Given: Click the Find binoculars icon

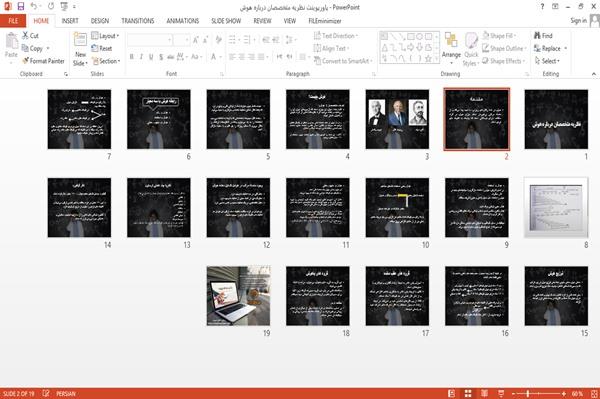Looking at the screenshot, I should coord(537,36).
